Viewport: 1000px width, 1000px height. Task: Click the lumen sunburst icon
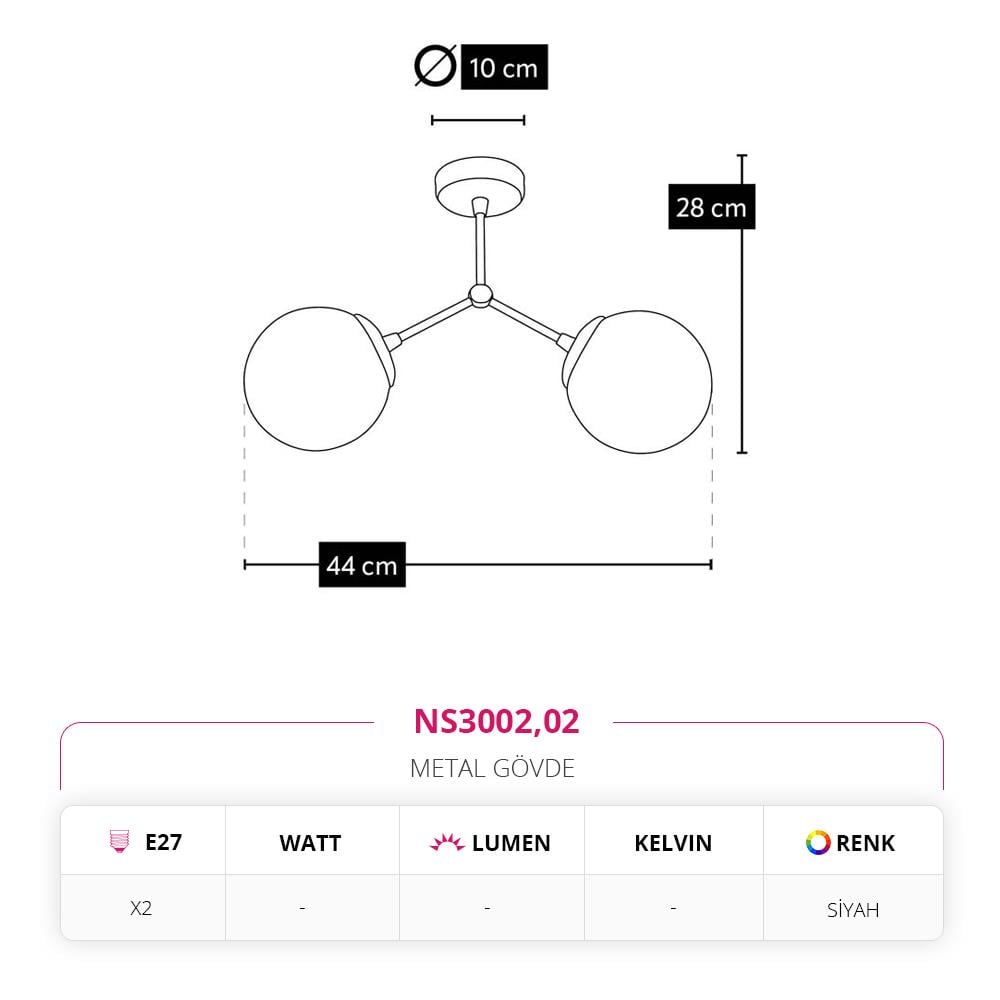coord(446,842)
